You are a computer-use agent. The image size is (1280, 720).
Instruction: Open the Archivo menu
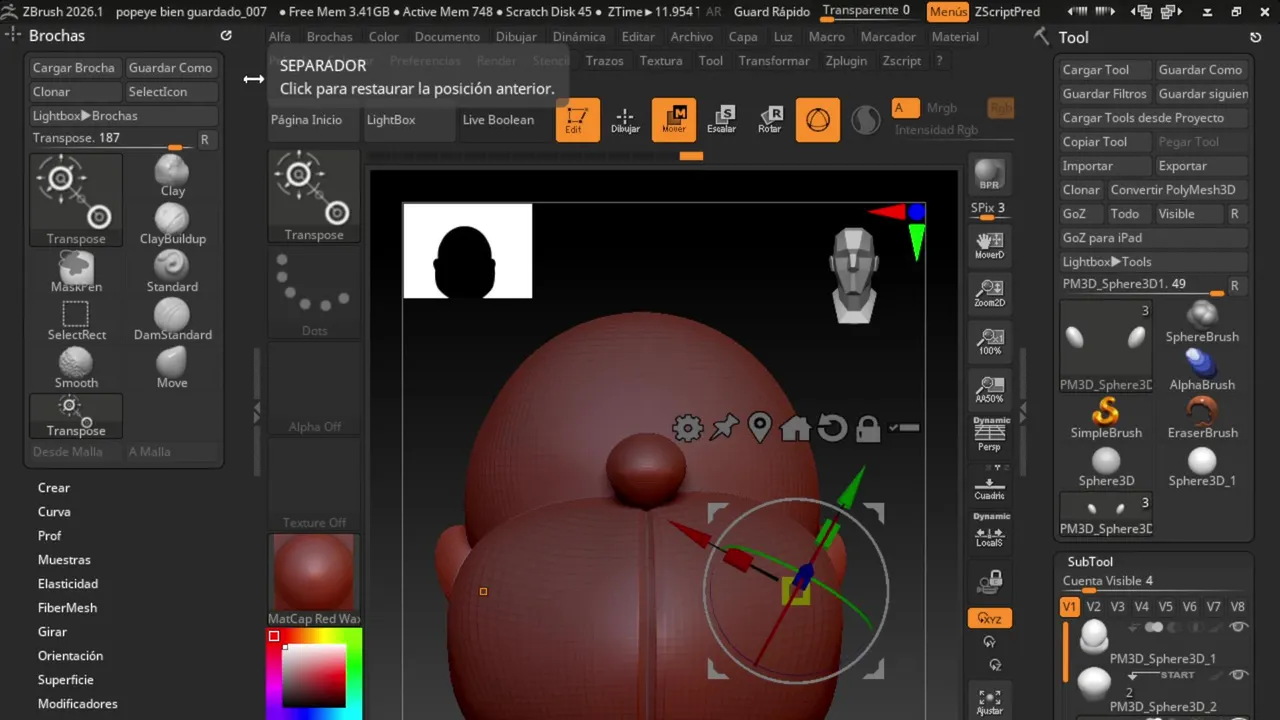point(692,37)
